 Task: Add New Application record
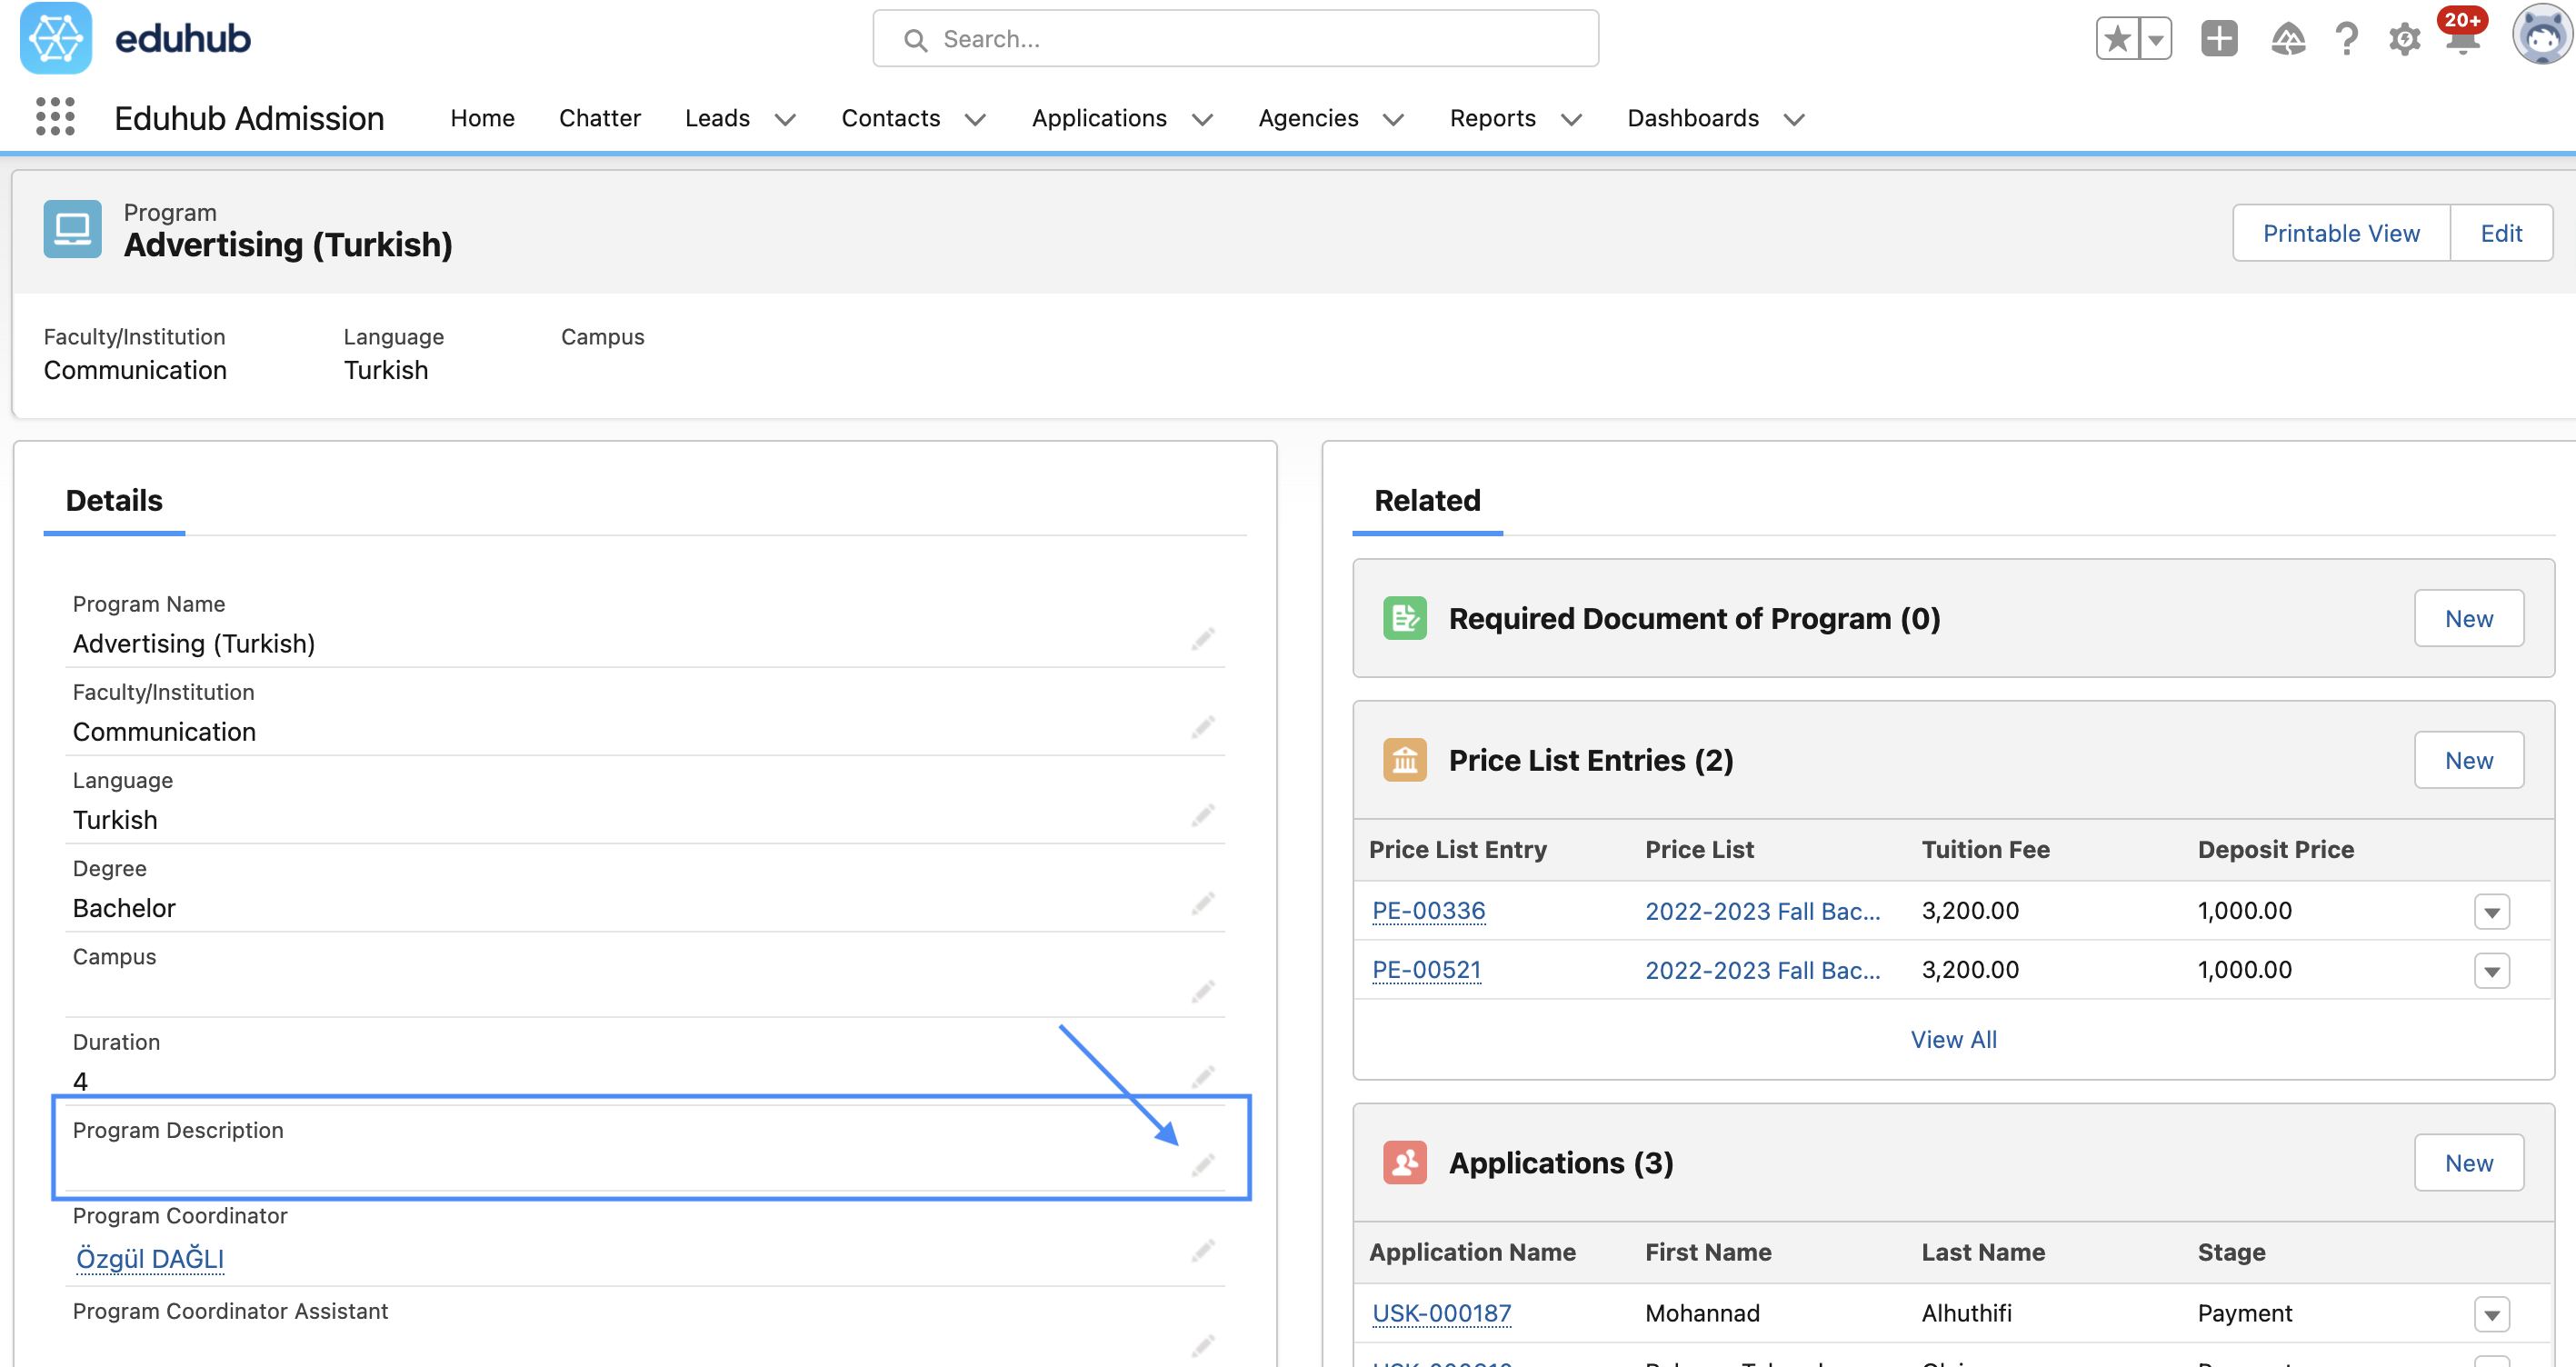[2468, 1162]
